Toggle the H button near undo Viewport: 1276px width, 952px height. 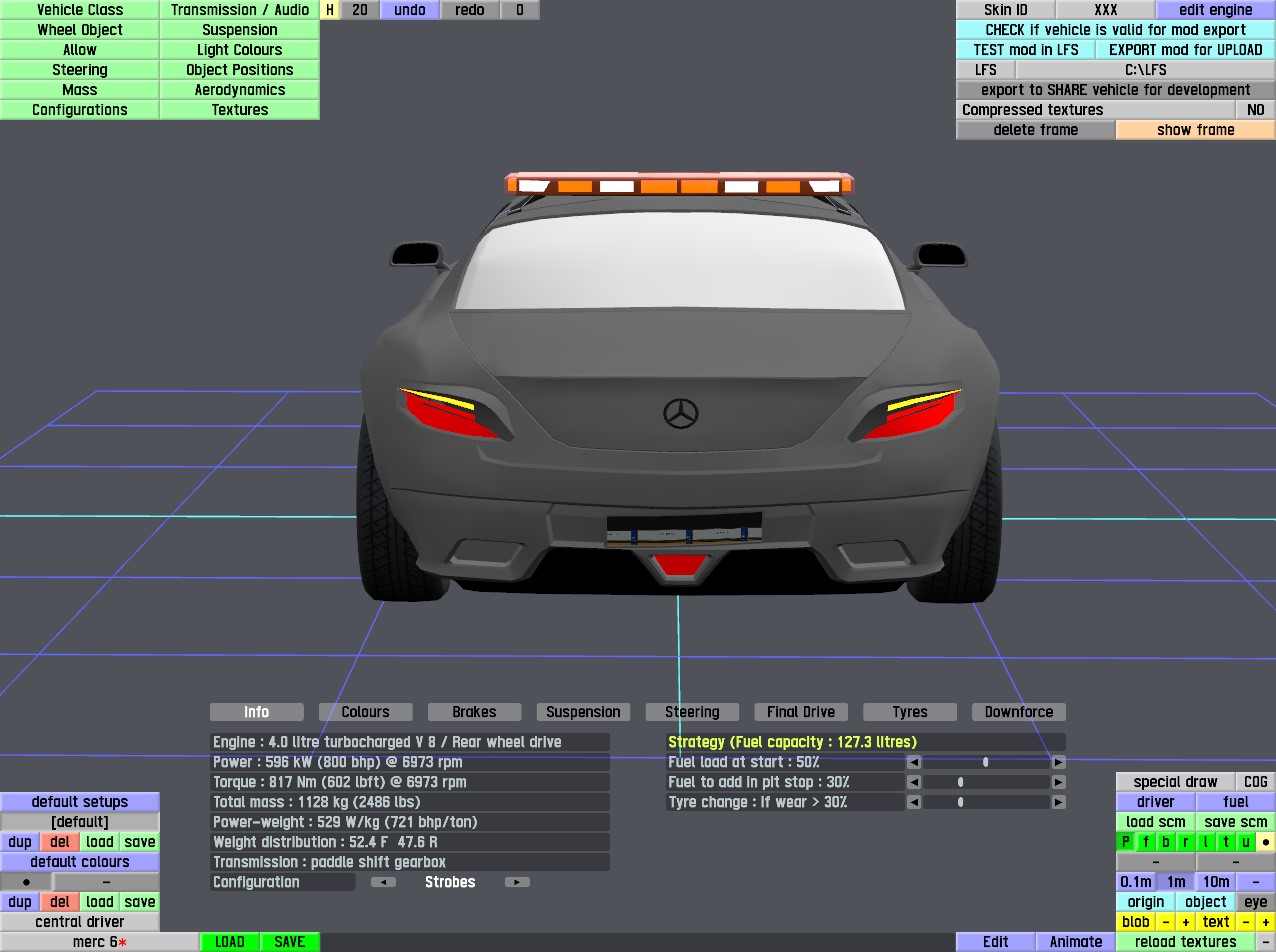coord(330,10)
